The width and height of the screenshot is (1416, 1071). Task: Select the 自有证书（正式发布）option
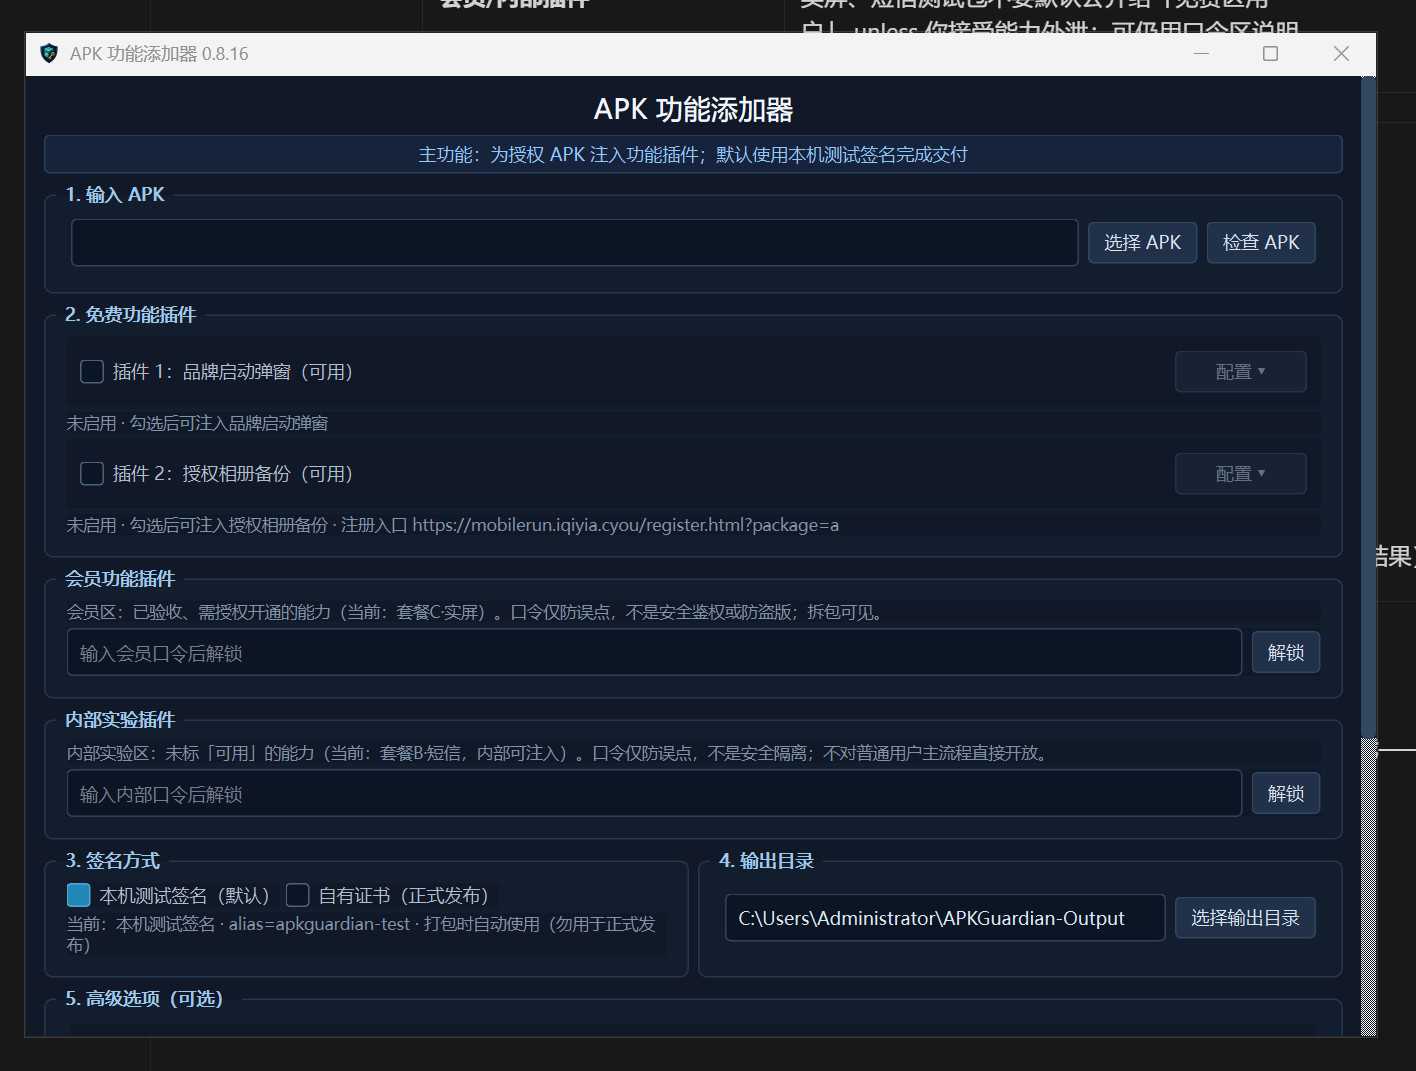pos(297,895)
